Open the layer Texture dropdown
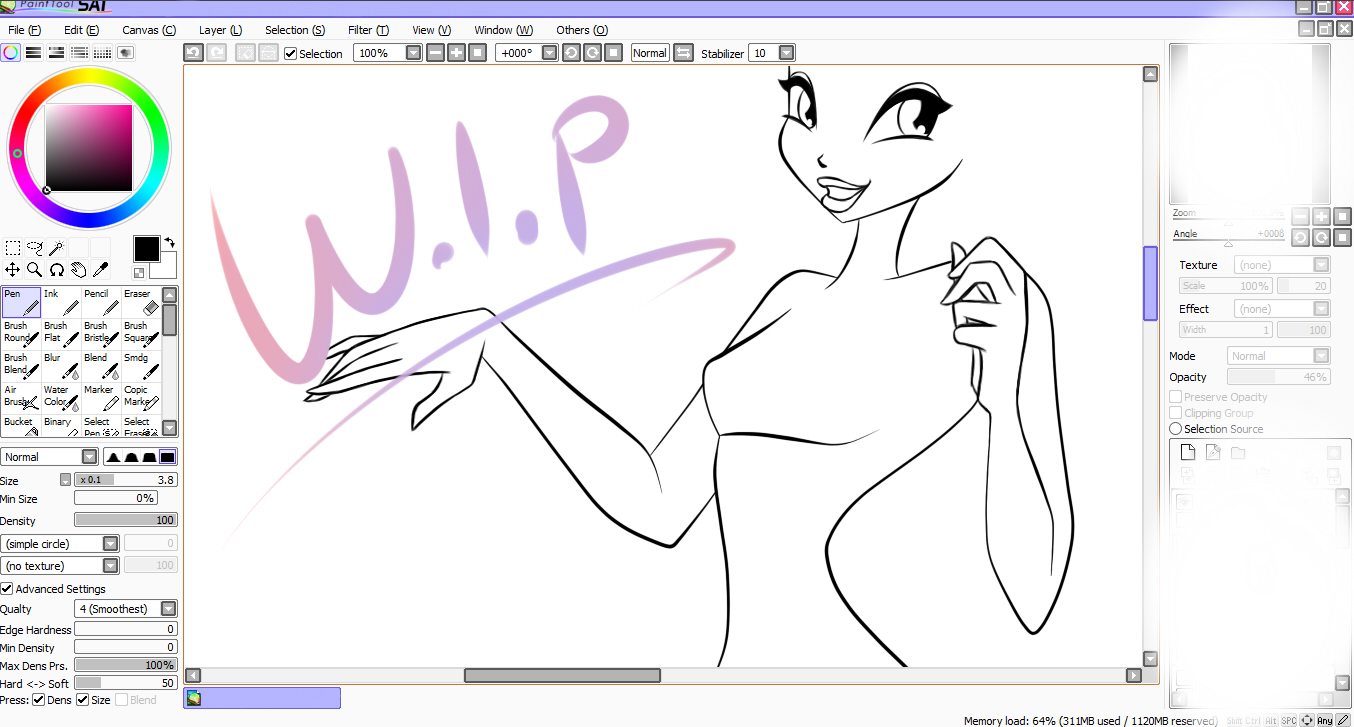This screenshot has width=1354, height=727. point(1283,265)
